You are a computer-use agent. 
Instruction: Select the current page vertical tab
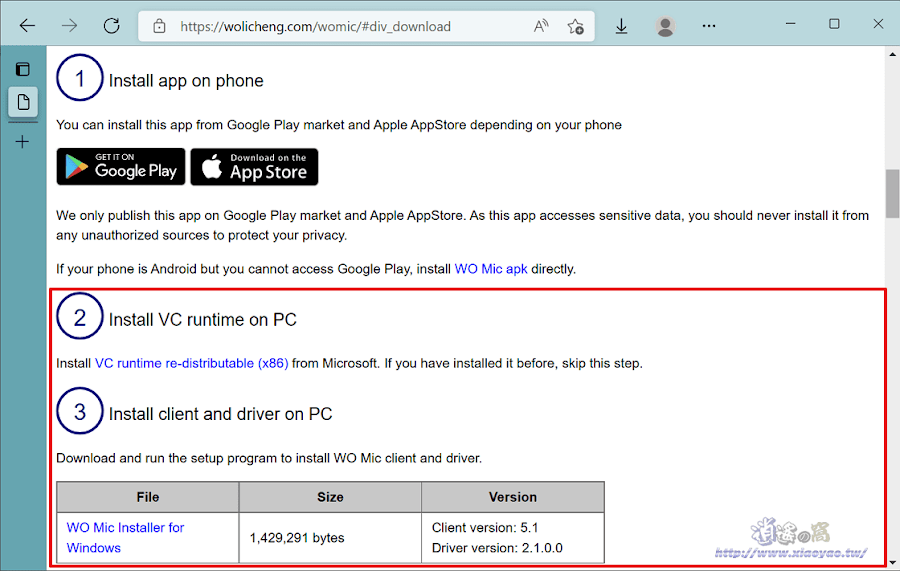coord(23,102)
